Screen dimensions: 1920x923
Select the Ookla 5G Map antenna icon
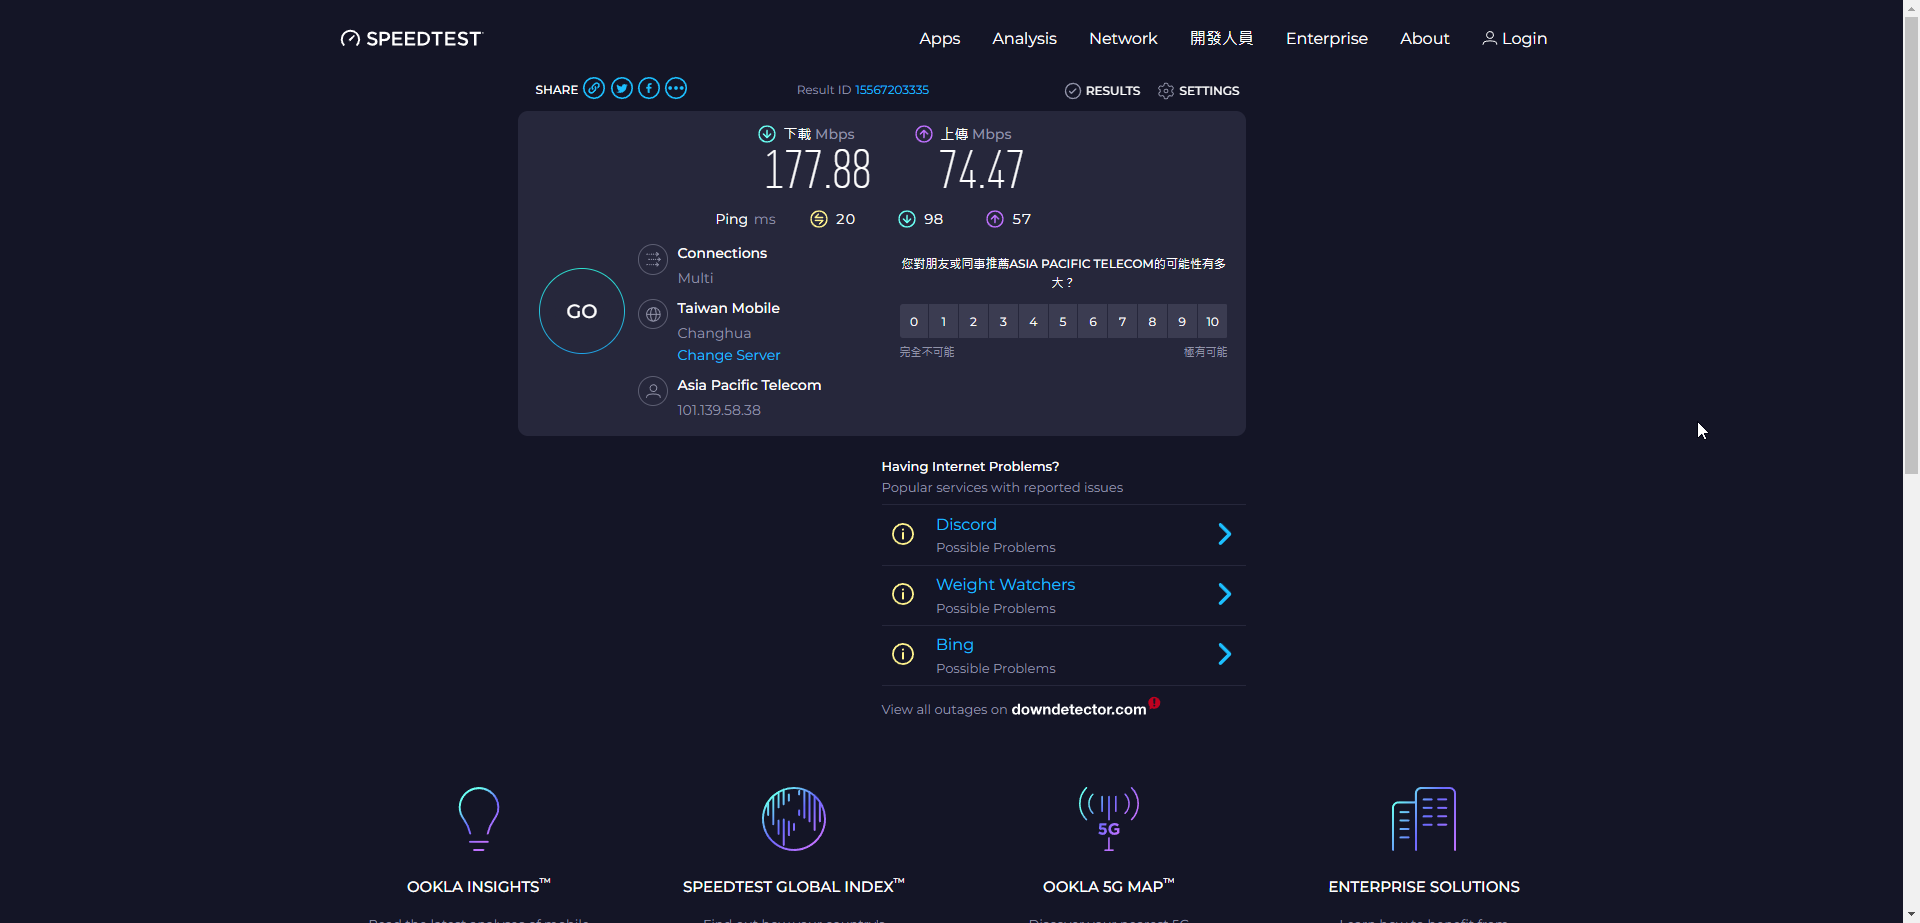tap(1107, 818)
